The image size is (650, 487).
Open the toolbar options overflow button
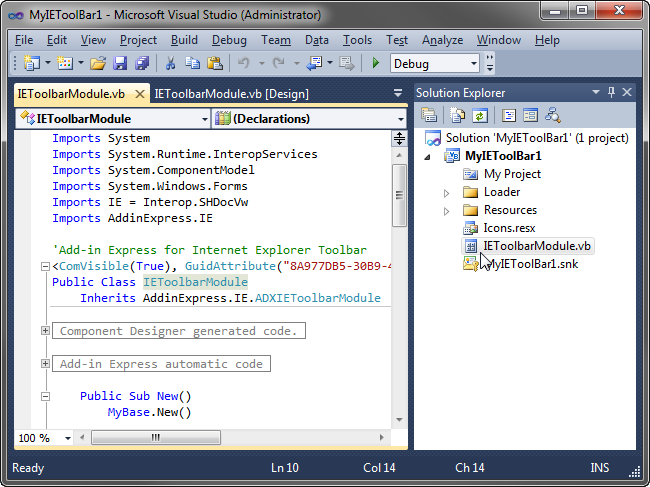tap(490, 63)
